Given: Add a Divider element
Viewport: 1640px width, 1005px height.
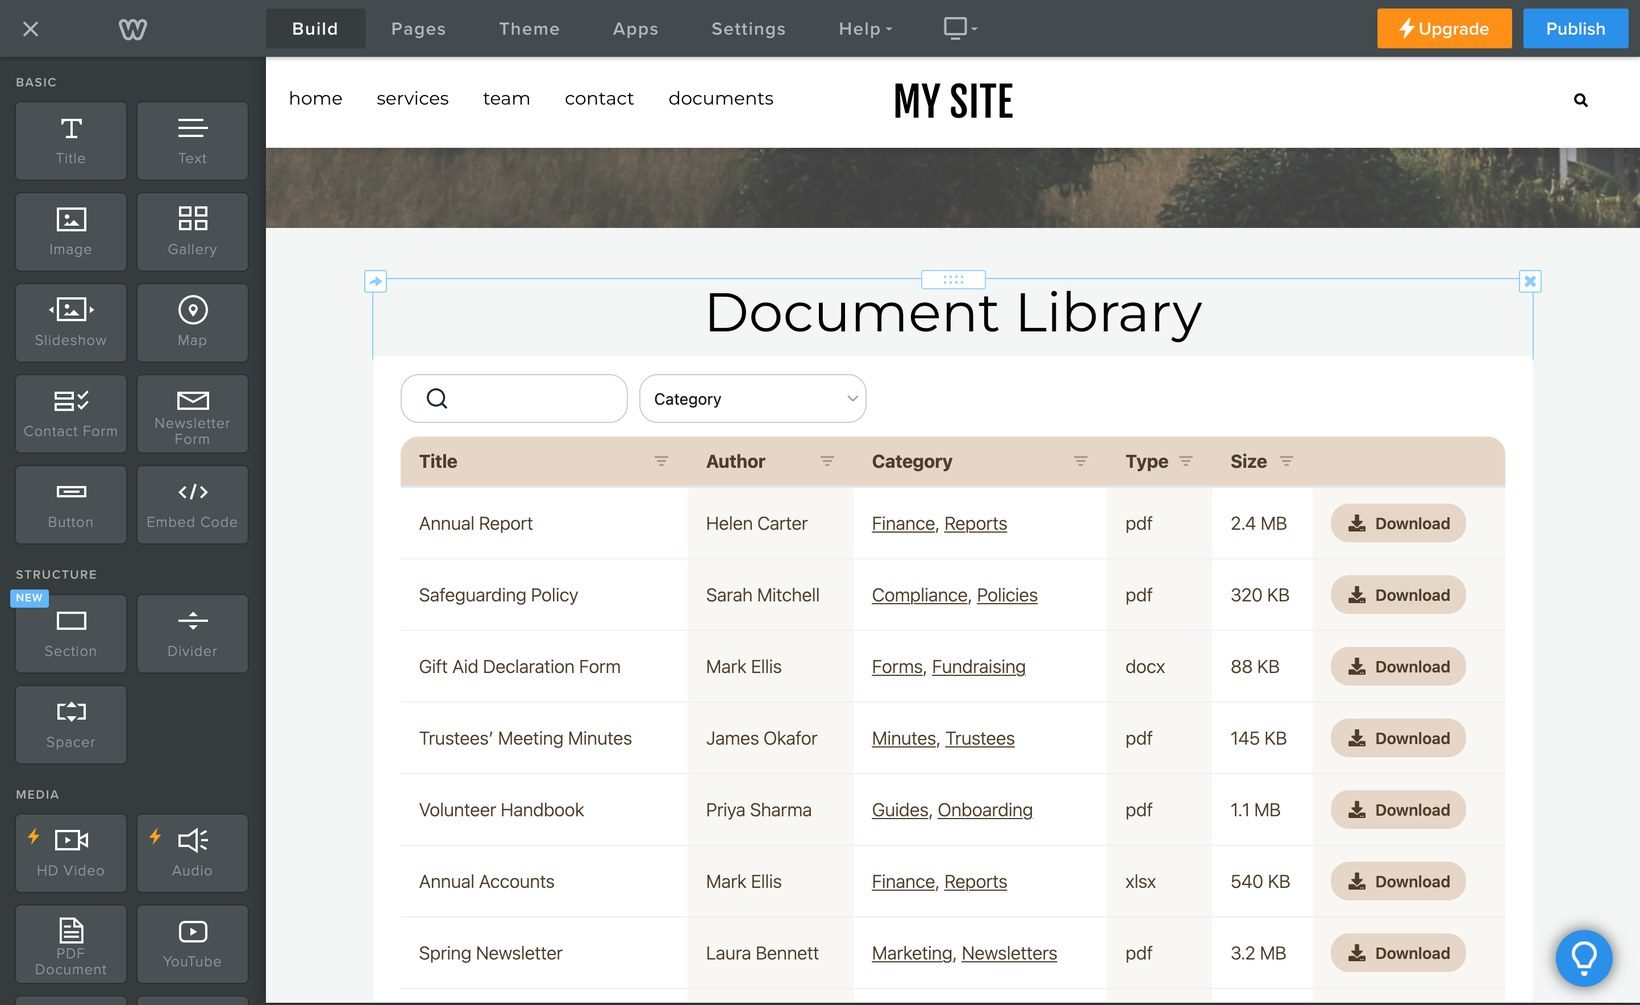Looking at the screenshot, I should coord(192,634).
